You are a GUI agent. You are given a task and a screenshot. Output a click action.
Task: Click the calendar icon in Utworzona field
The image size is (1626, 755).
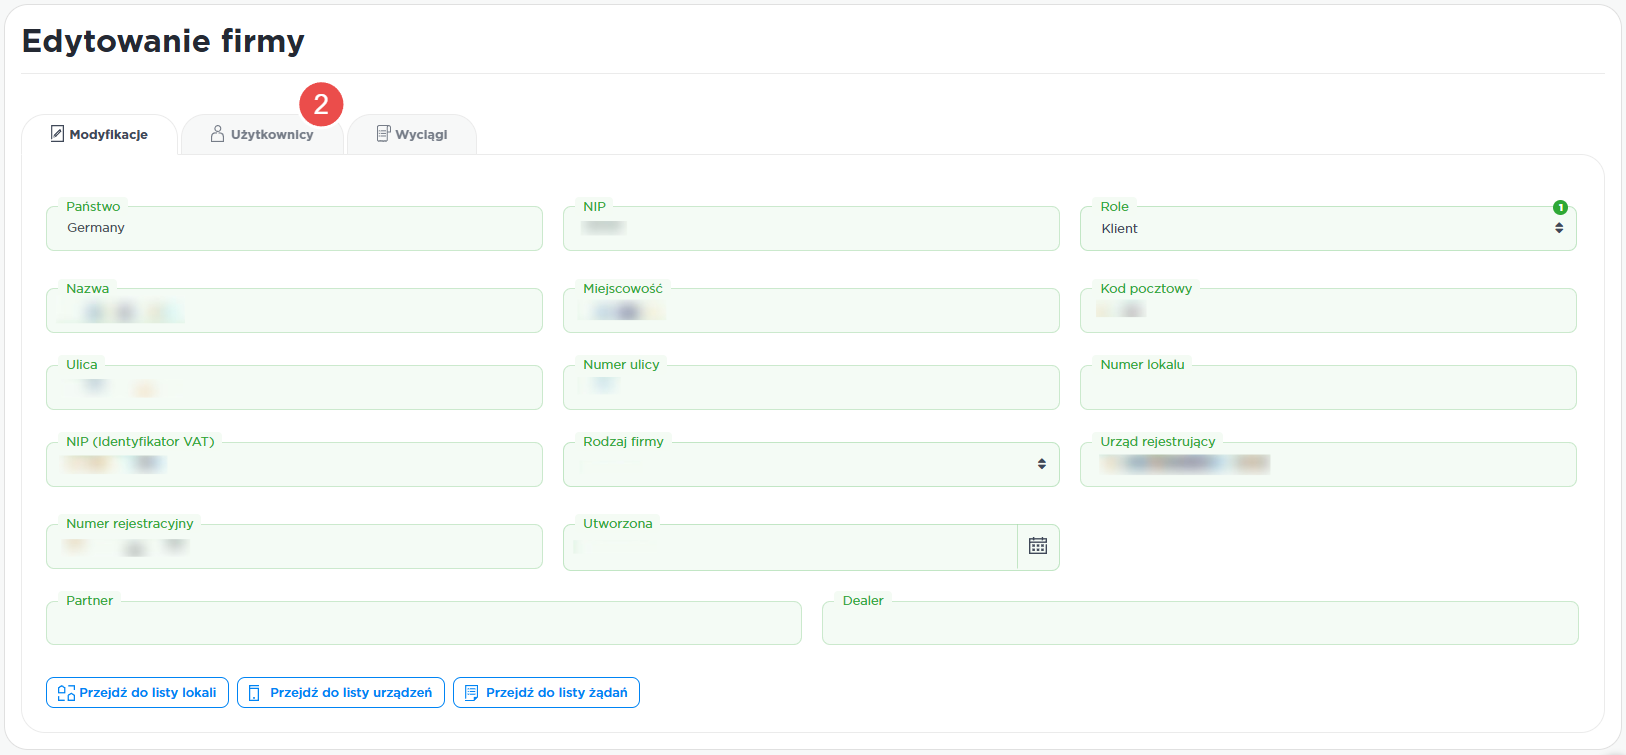tap(1038, 546)
